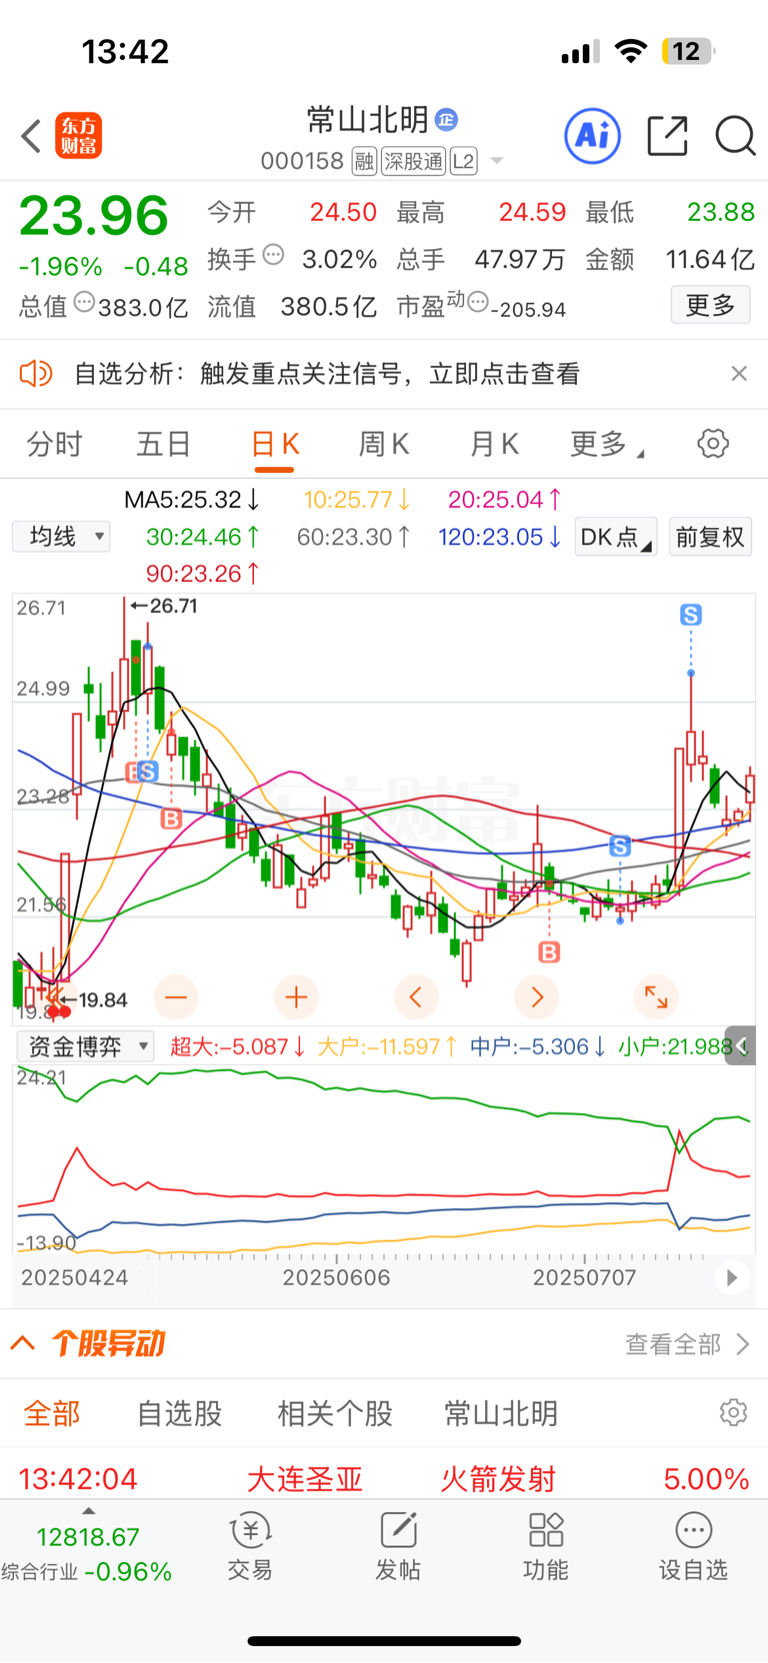
Task: Tap the L2 level tag
Action: [x=463, y=161]
